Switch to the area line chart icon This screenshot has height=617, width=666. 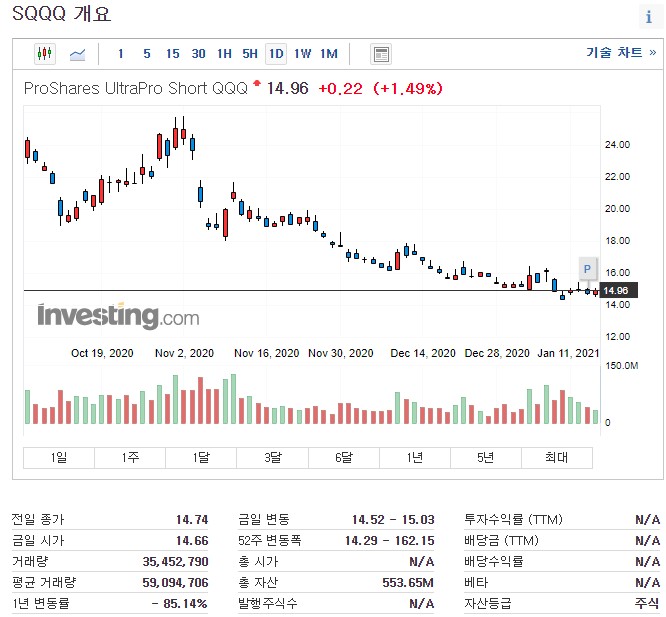77,54
